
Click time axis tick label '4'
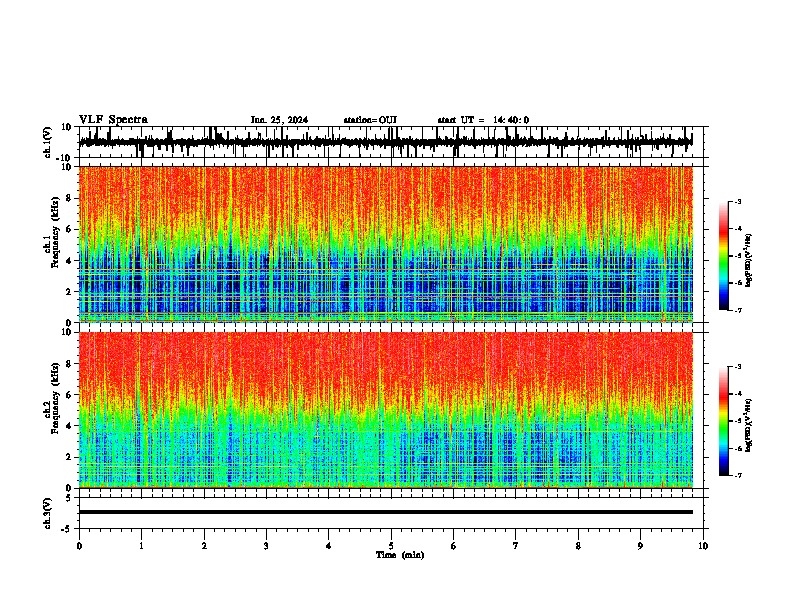pyautogui.click(x=329, y=546)
